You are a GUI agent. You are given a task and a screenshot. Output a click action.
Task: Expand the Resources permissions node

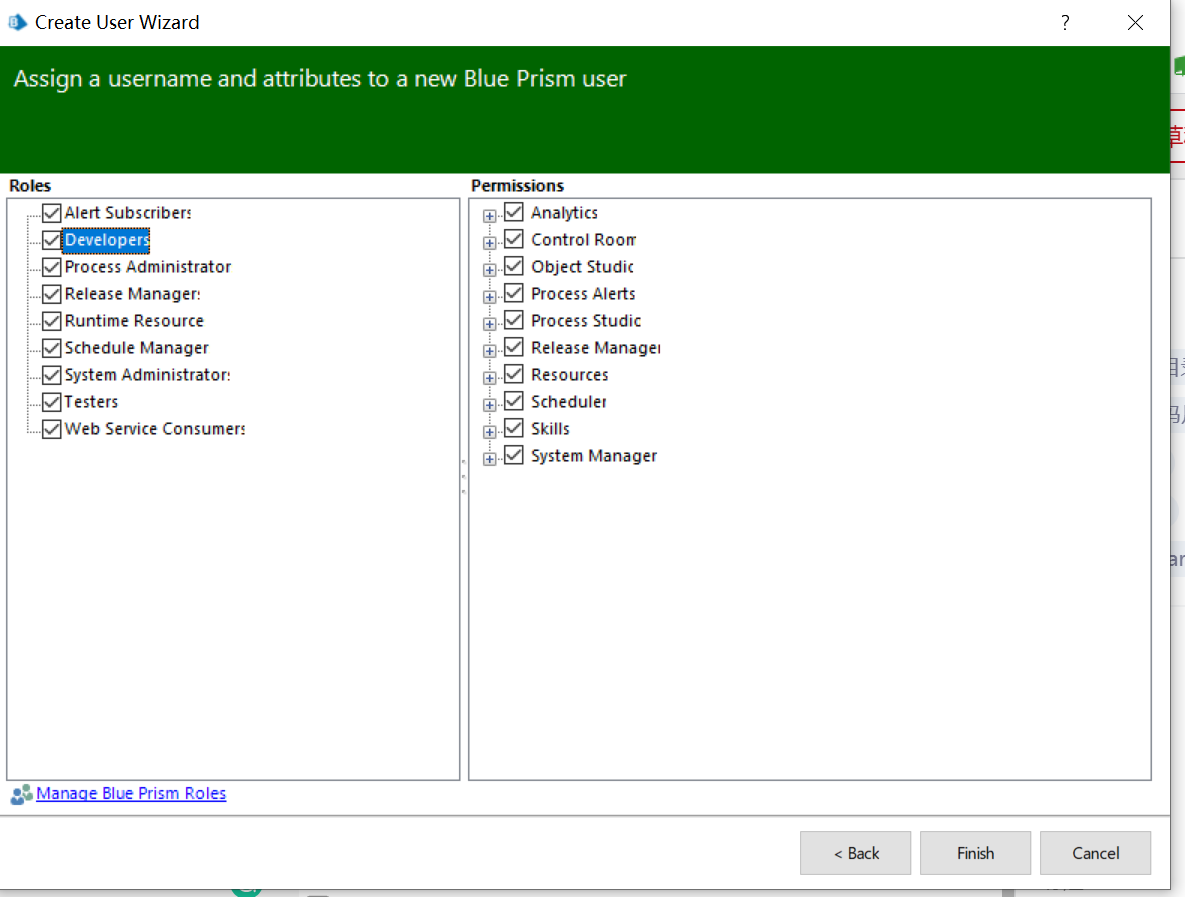(x=490, y=378)
